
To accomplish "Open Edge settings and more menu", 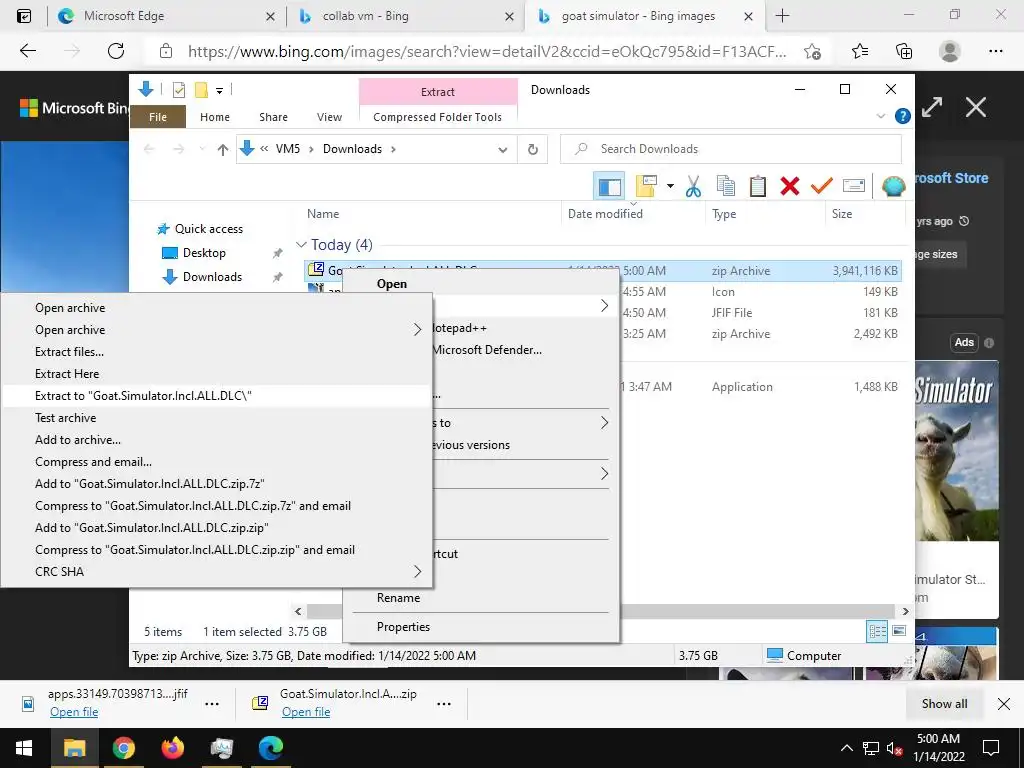I will coord(995,51).
